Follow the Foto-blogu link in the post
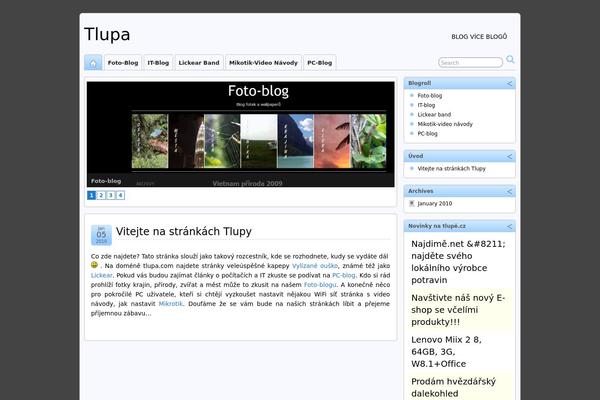This screenshot has width=600, height=400. (x=320, y=285)
